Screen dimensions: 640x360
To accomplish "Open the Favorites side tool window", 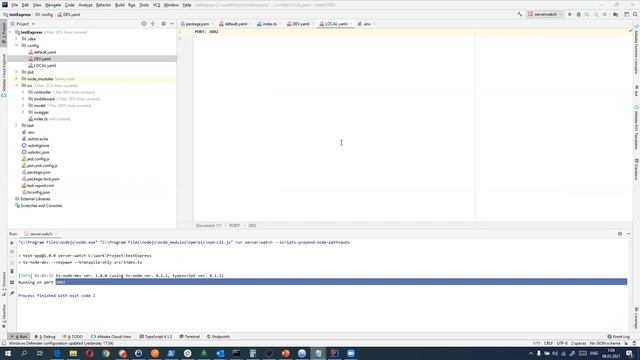I will coord(4,316).
